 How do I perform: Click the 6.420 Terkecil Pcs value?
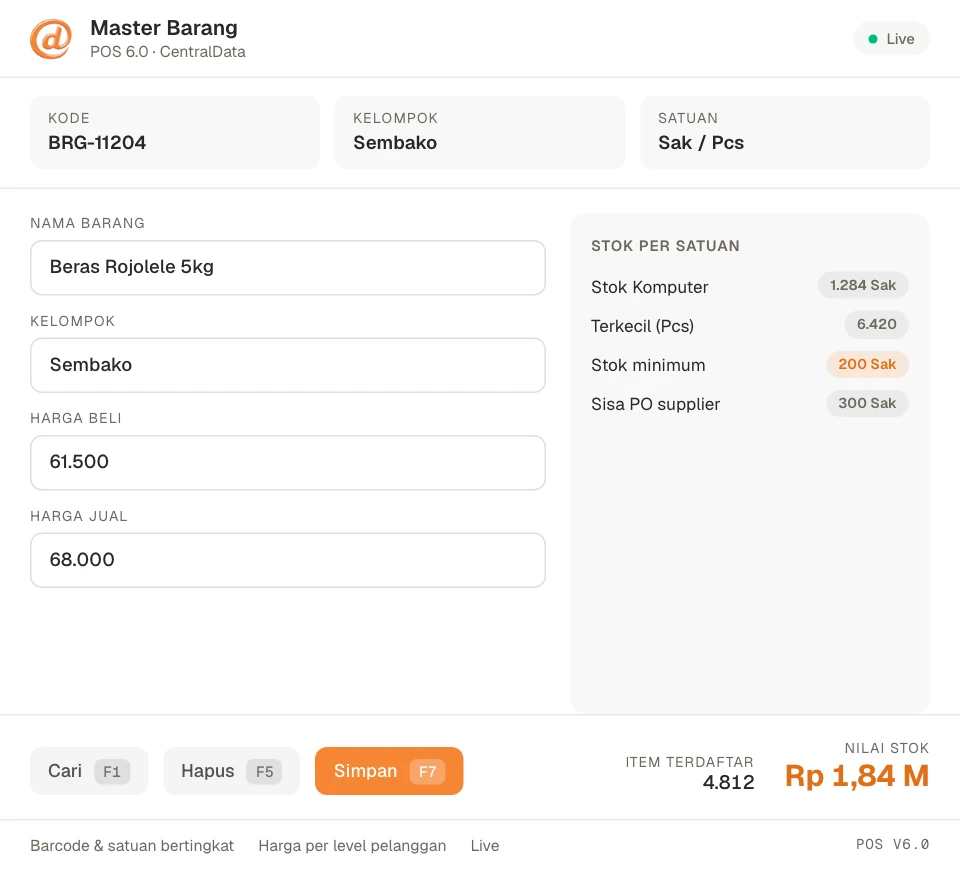(877, 324)
